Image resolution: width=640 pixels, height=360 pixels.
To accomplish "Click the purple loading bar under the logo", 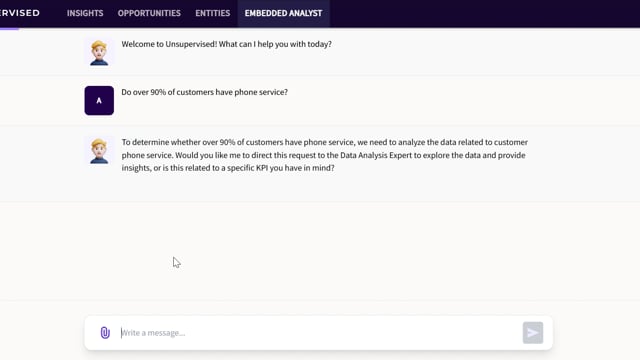I will (x=9, y=29).
